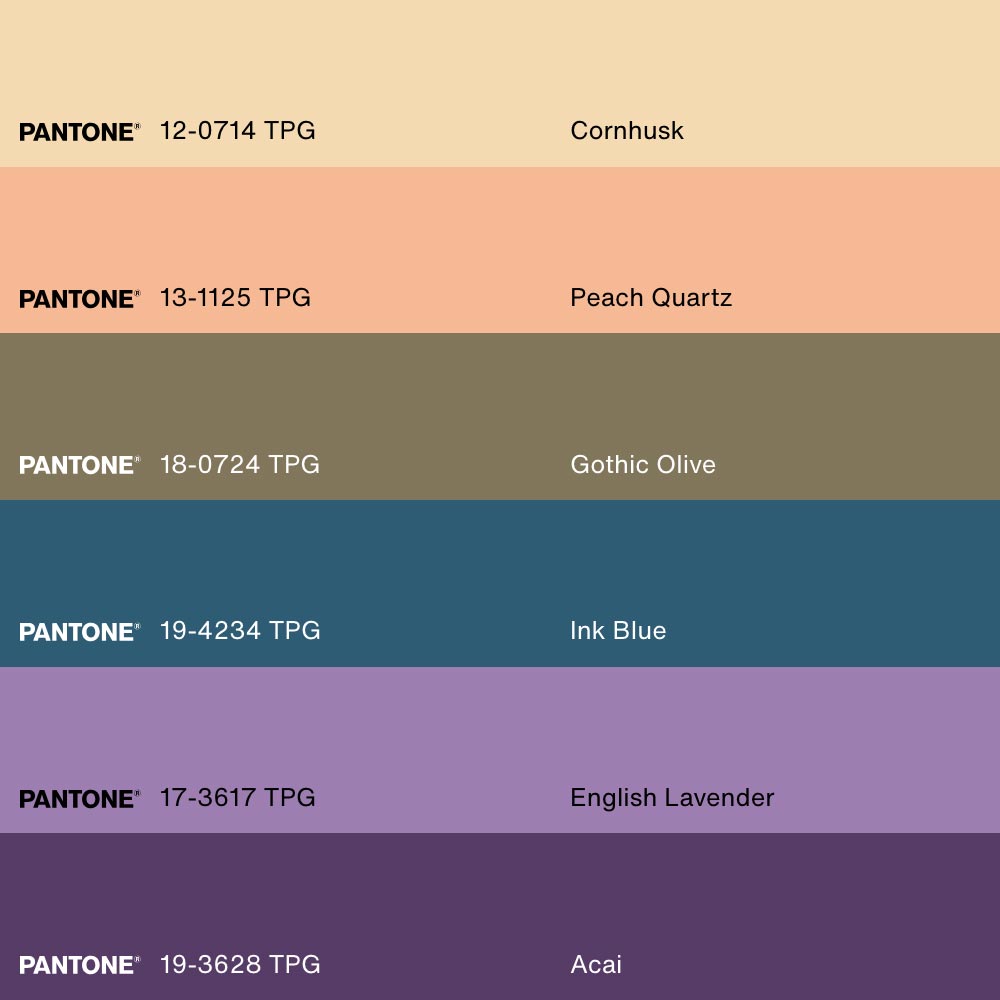Select the 17-3617 TPG code text
The height and width of the screenshot is (1000, 1000).
(237, 797)
